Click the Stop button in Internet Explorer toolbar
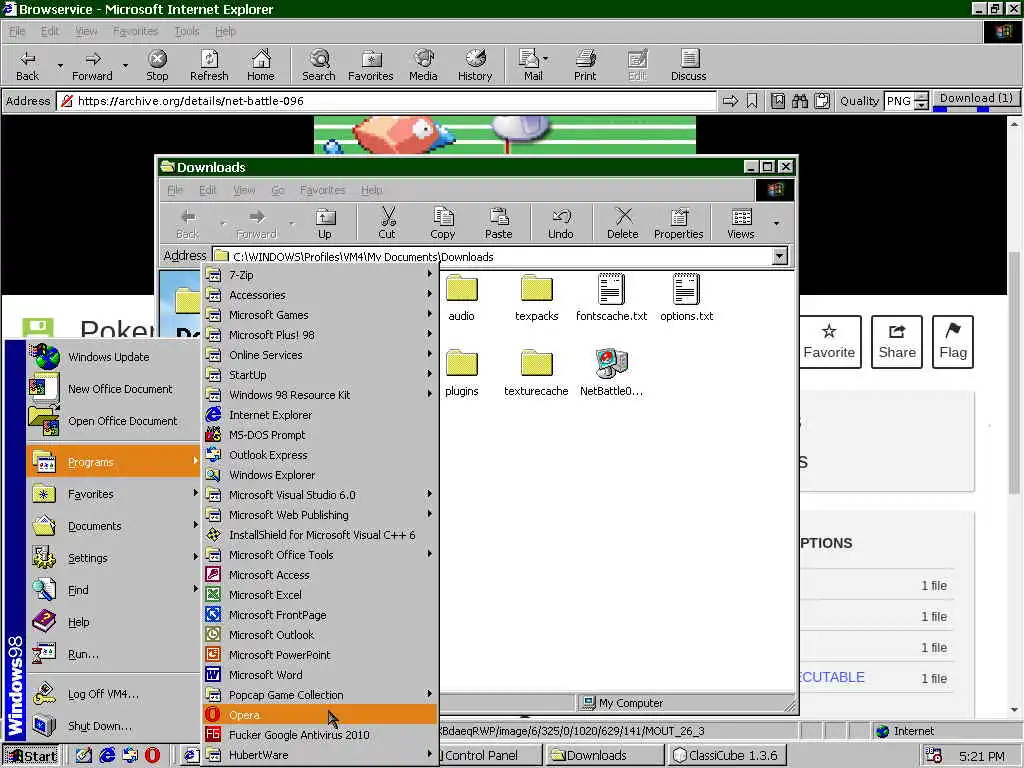The image size is (1024, 768). pos(157,65)
